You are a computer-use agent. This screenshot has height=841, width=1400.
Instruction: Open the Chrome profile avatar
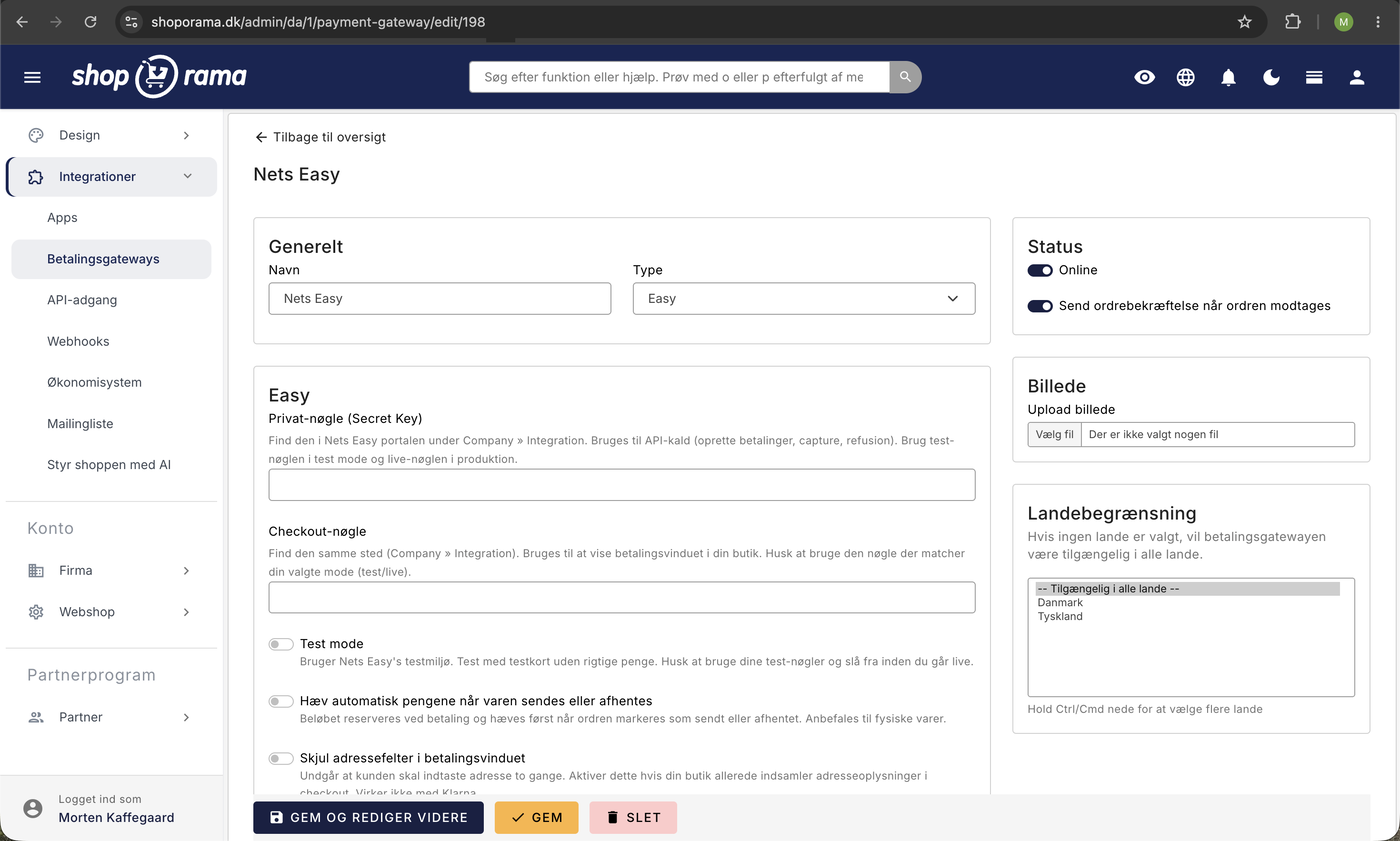1343,21
